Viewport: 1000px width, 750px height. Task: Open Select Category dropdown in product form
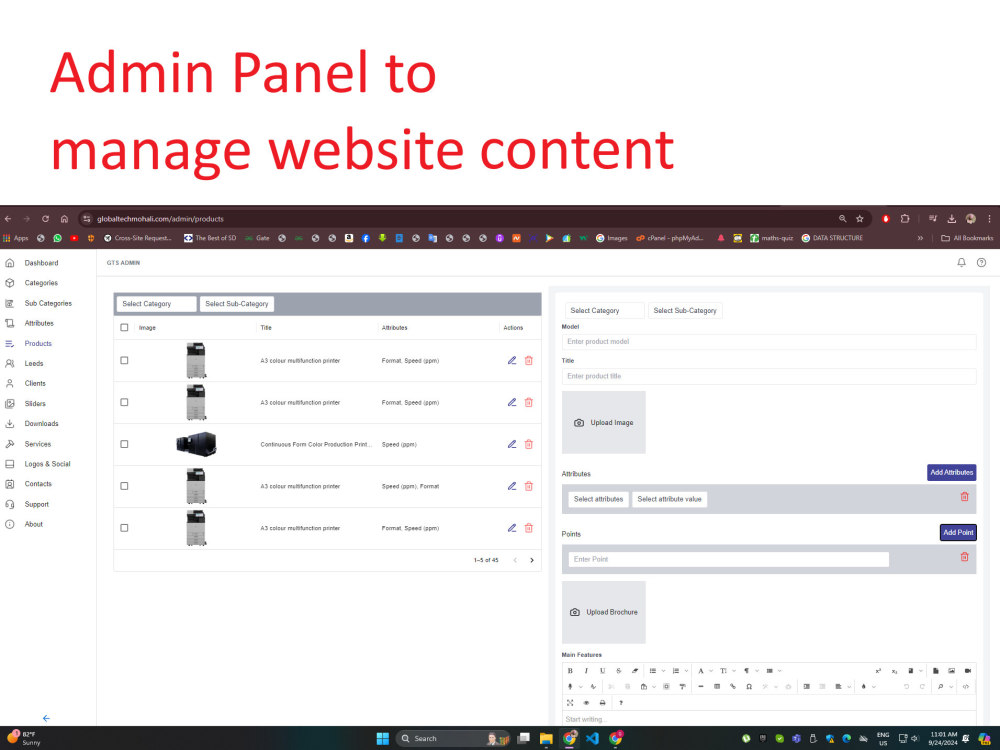pyautogui.click(x=604, y=311)
